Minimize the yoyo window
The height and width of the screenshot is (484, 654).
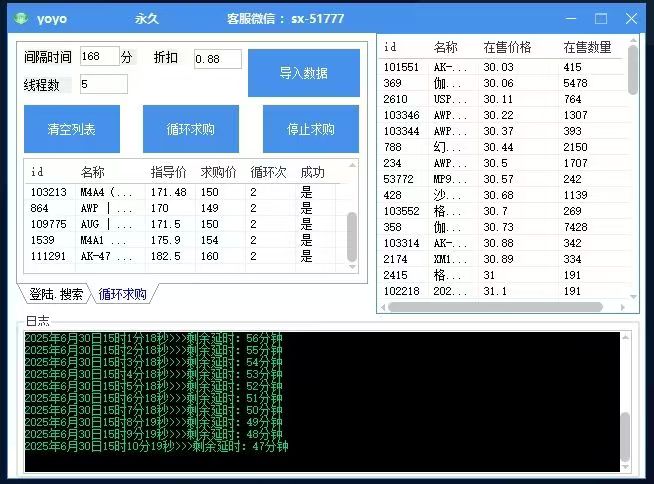[x=571, y=19]
